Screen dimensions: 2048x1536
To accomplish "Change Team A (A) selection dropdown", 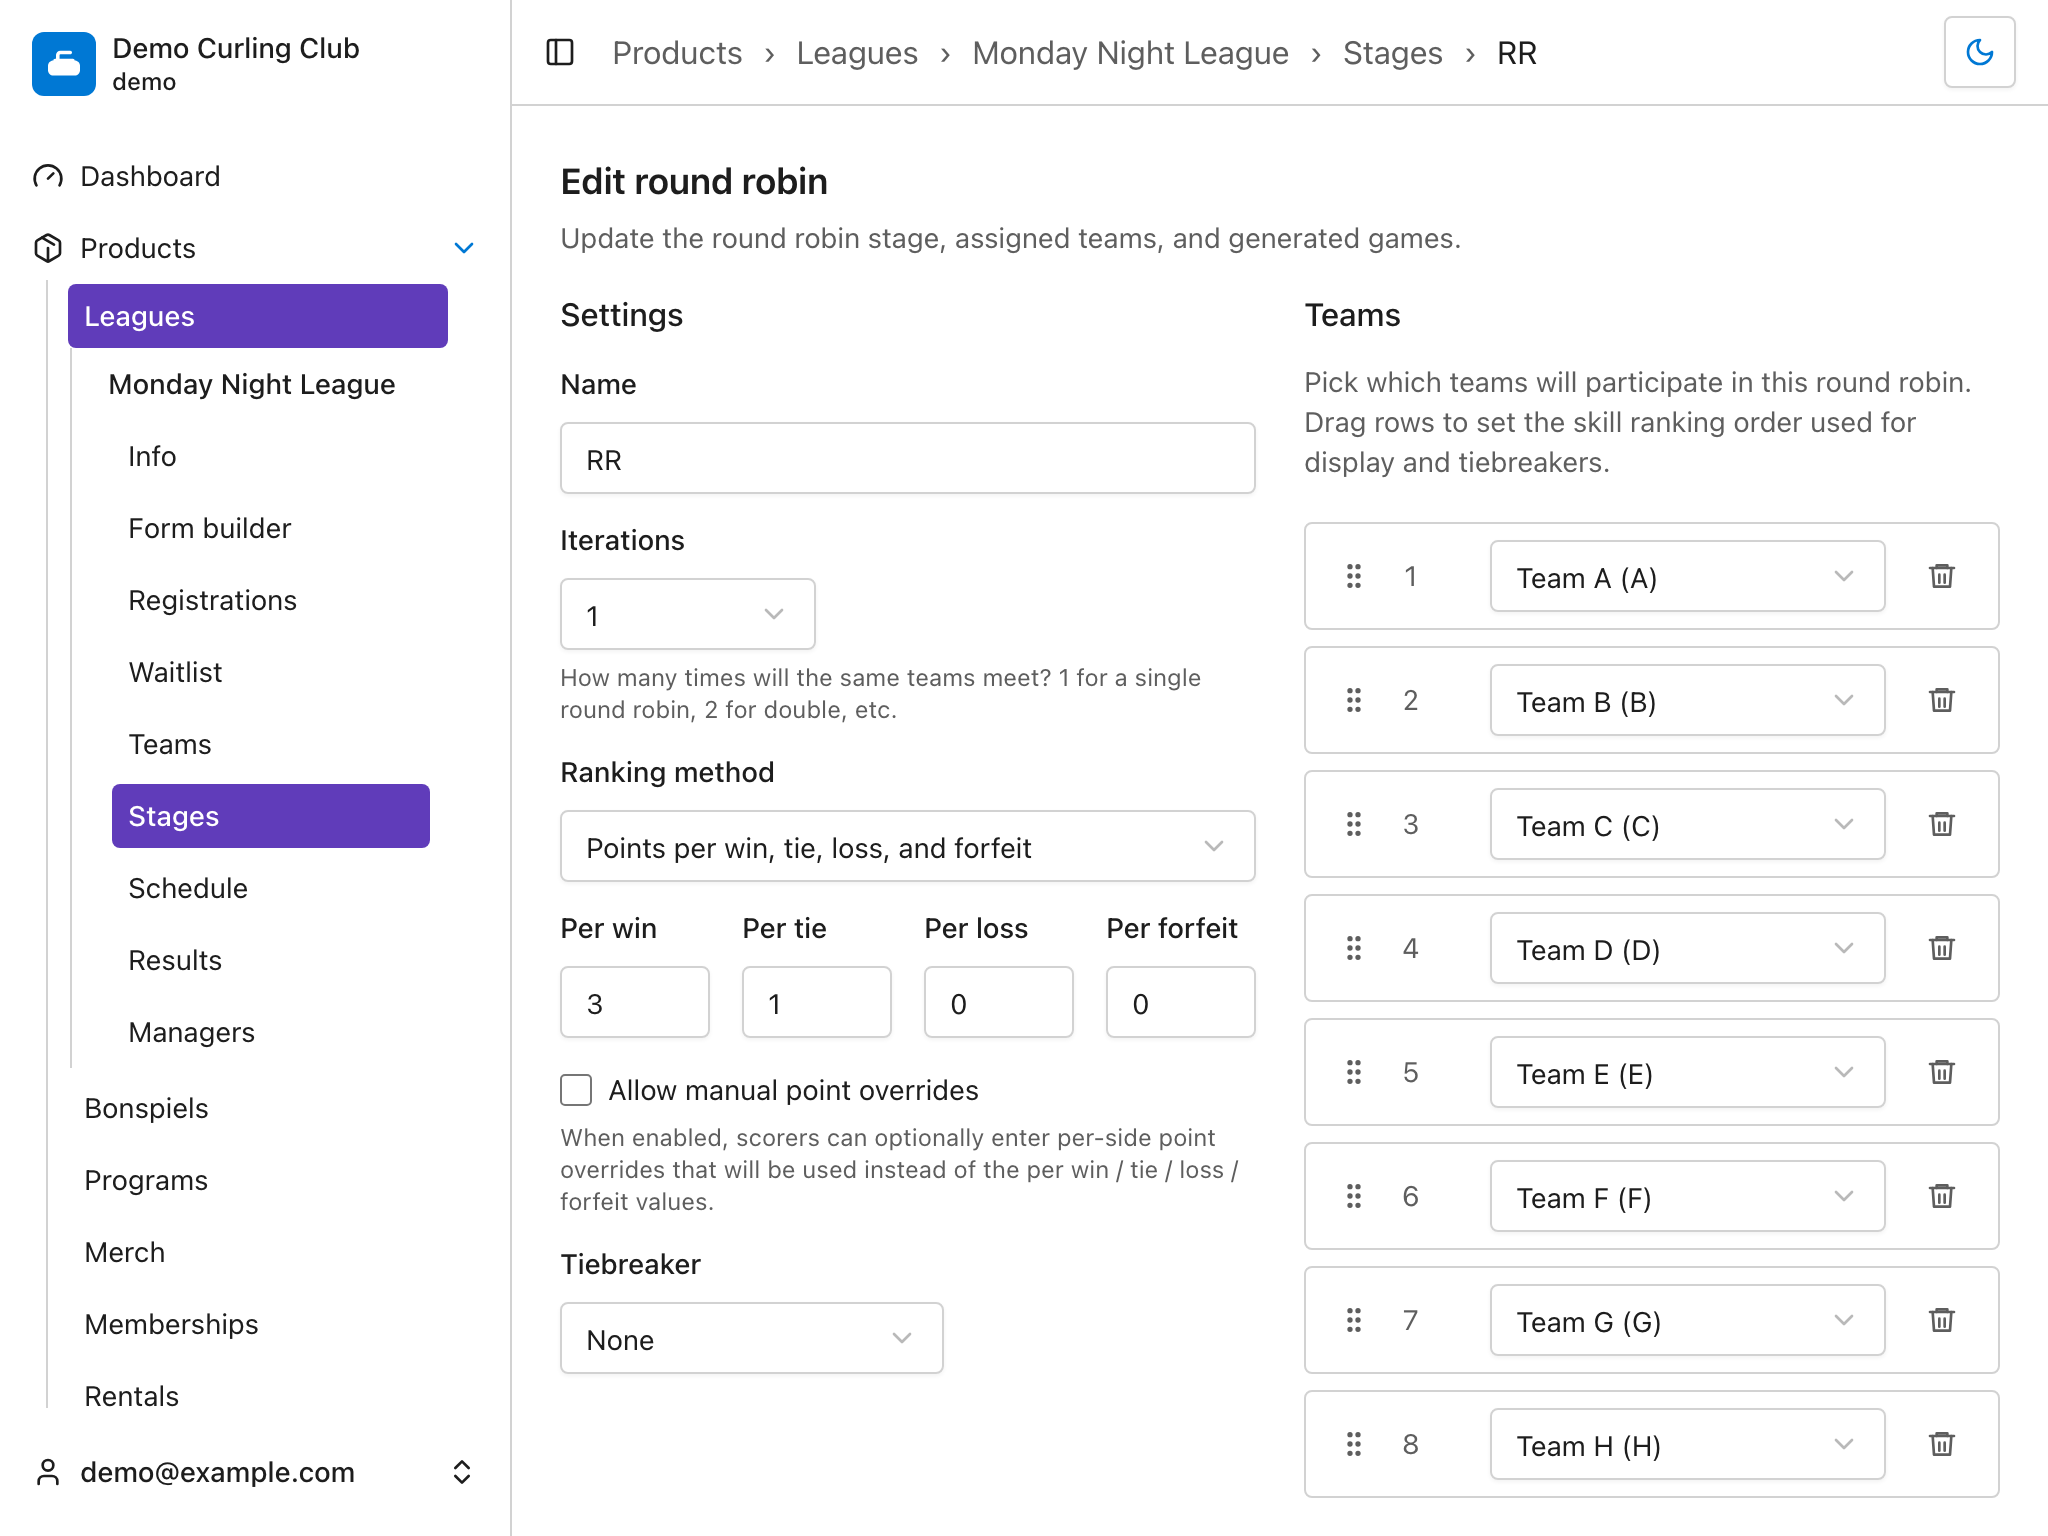I will [1688, 576].
